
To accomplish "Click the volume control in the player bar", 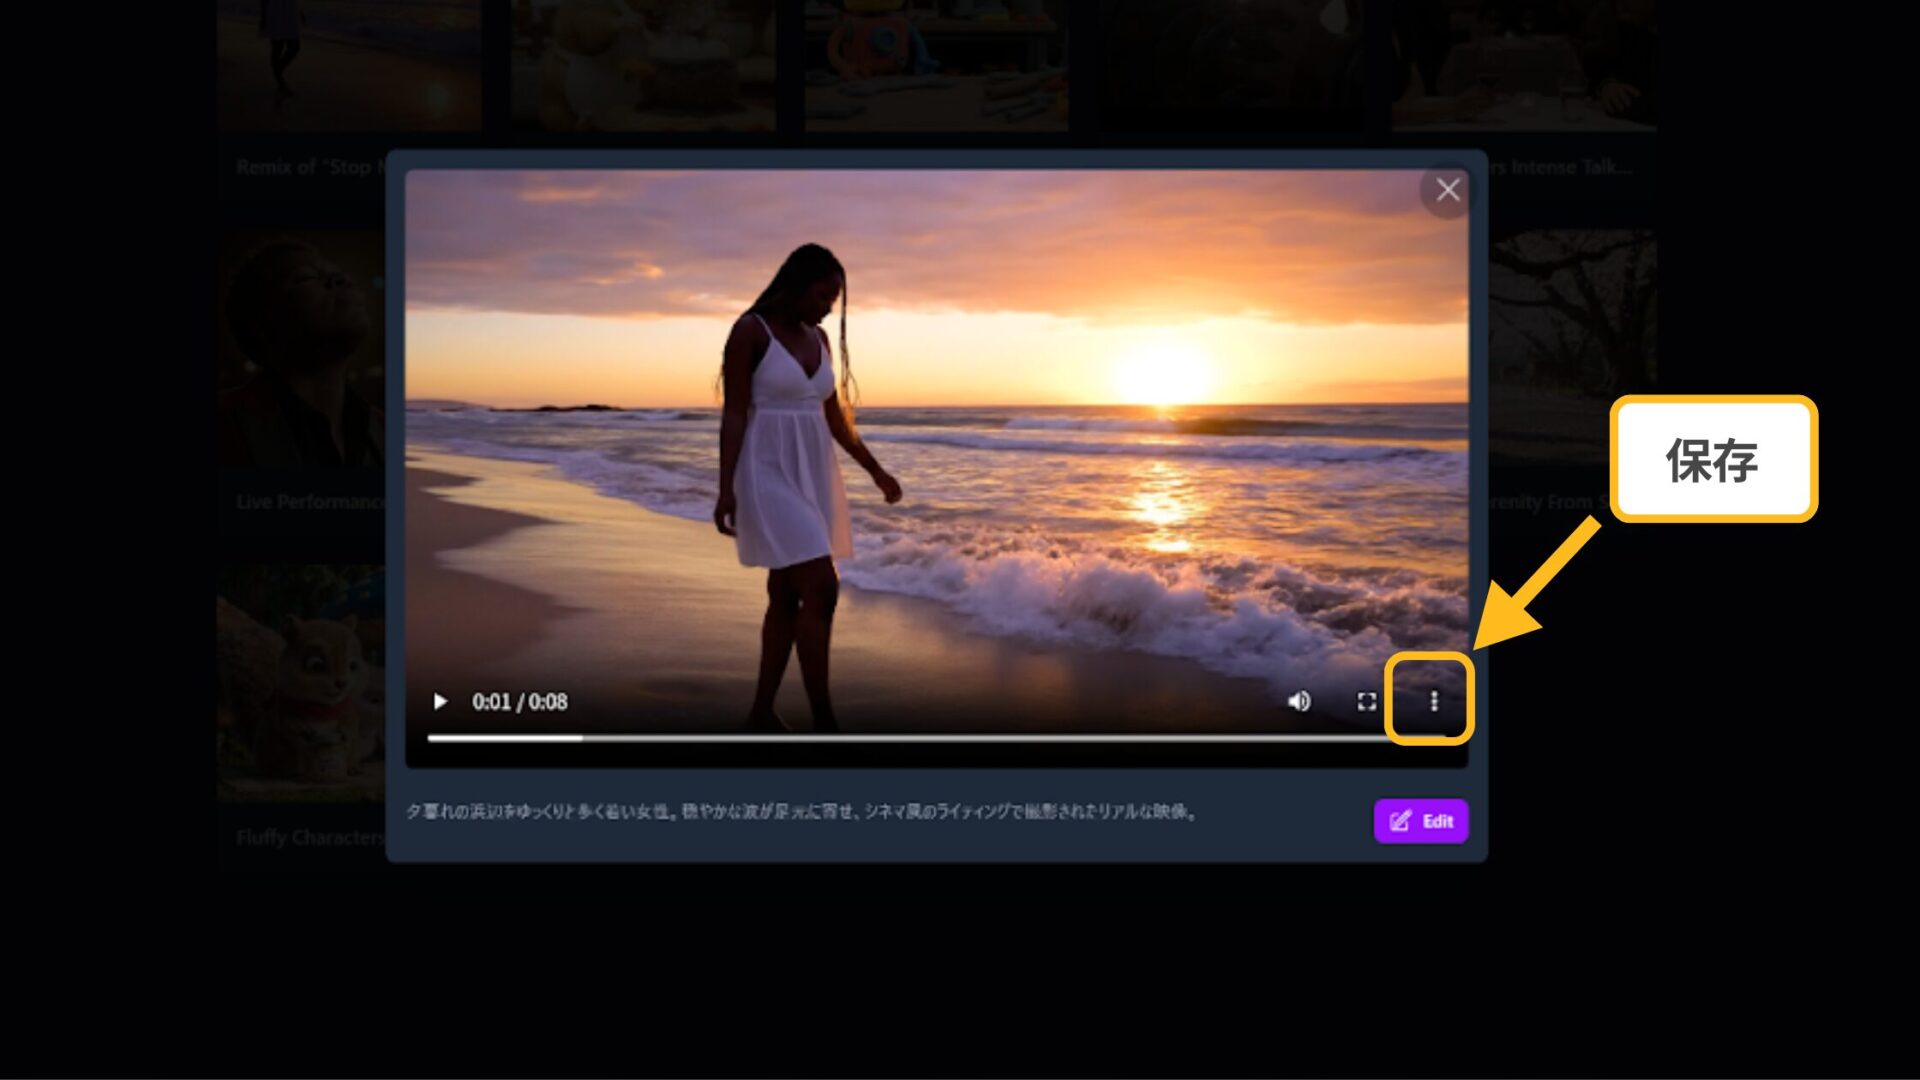I will click(1300, 701).
